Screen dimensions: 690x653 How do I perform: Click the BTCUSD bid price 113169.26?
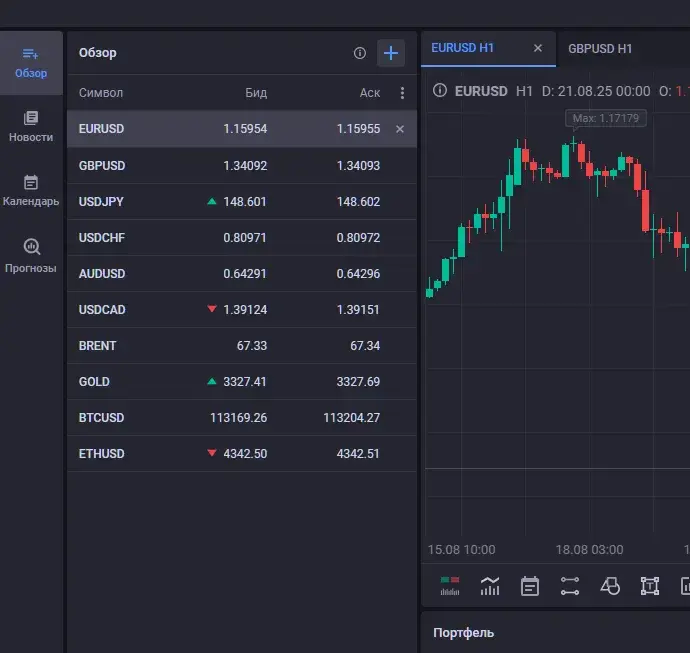pyautogui.click(x=239, y=418)
